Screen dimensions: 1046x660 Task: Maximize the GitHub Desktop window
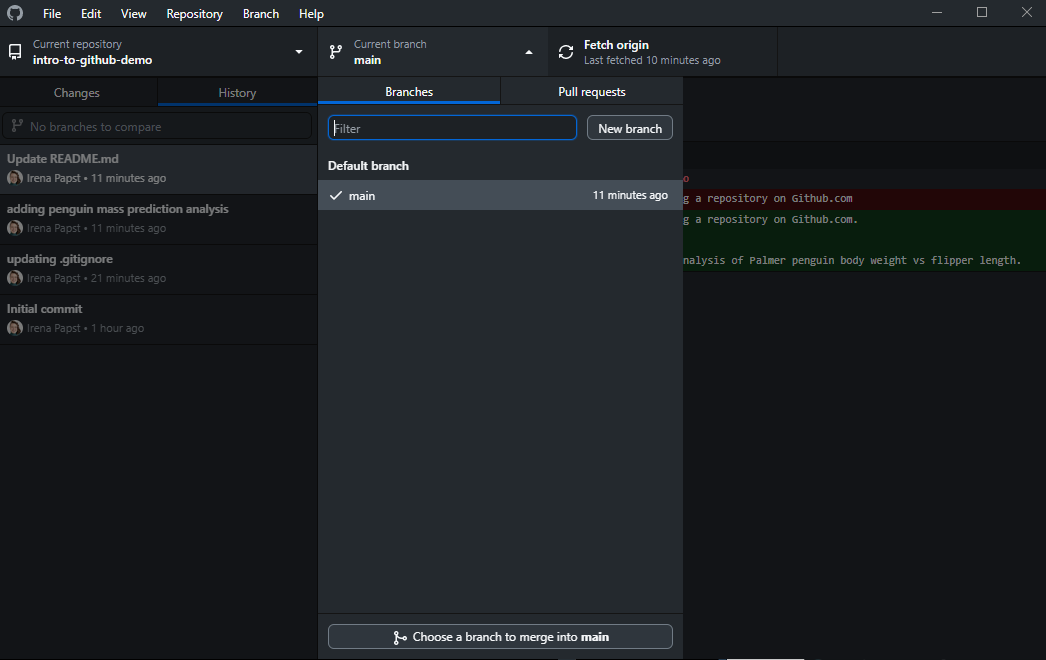click(981, 13)
